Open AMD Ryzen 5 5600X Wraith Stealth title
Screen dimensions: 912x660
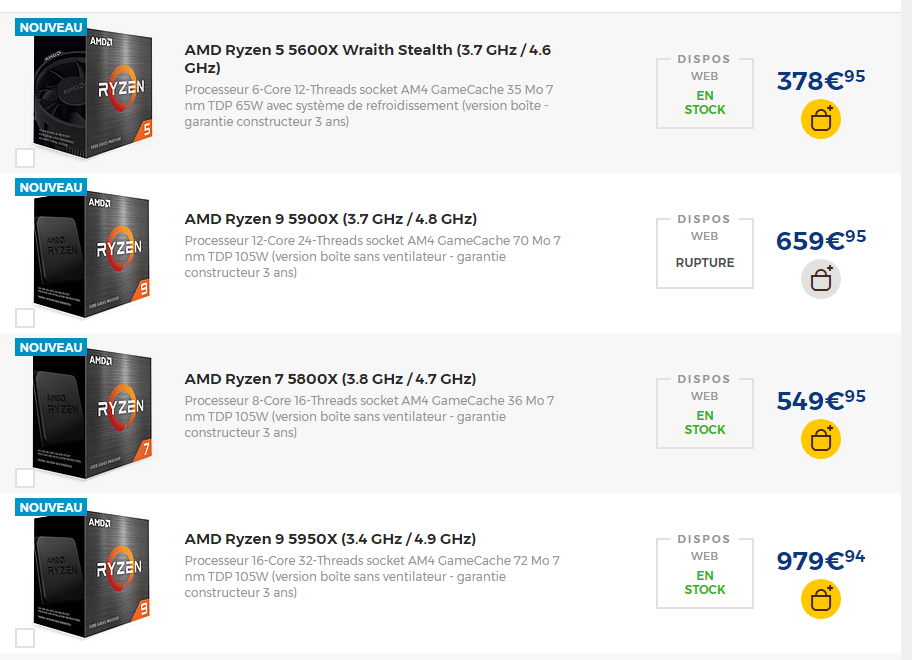368,59
